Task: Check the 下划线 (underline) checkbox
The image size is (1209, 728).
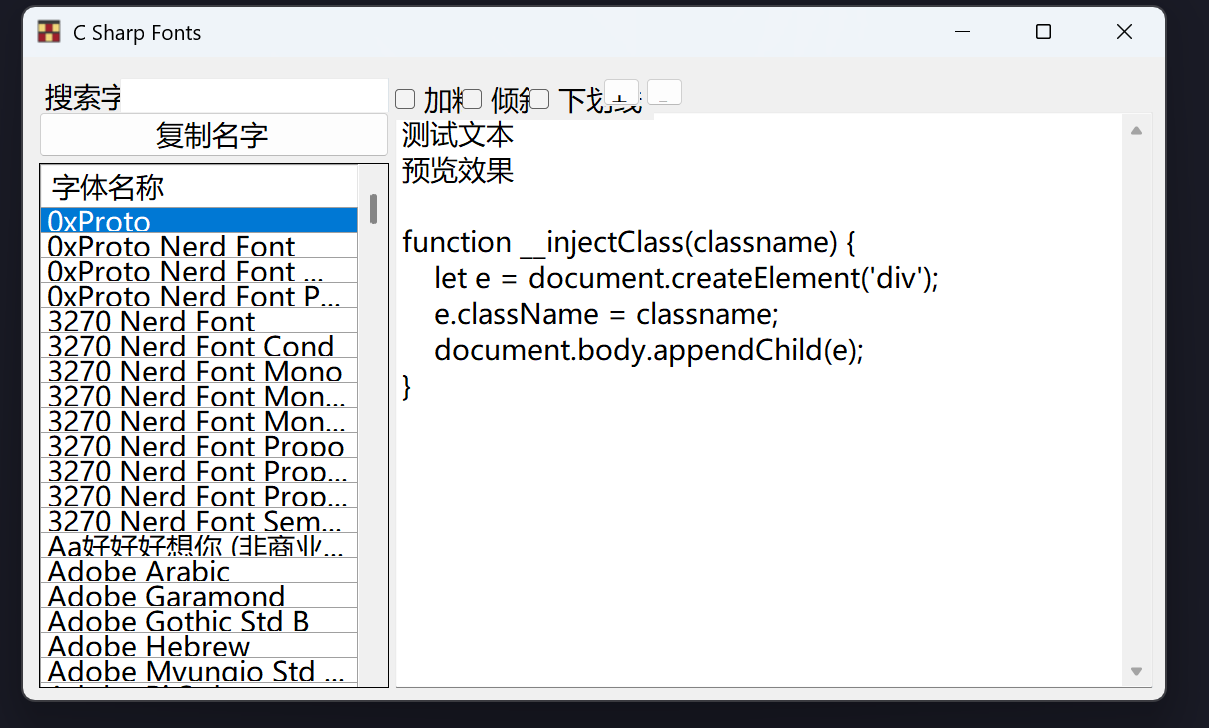Action: [x=540, y=99]
